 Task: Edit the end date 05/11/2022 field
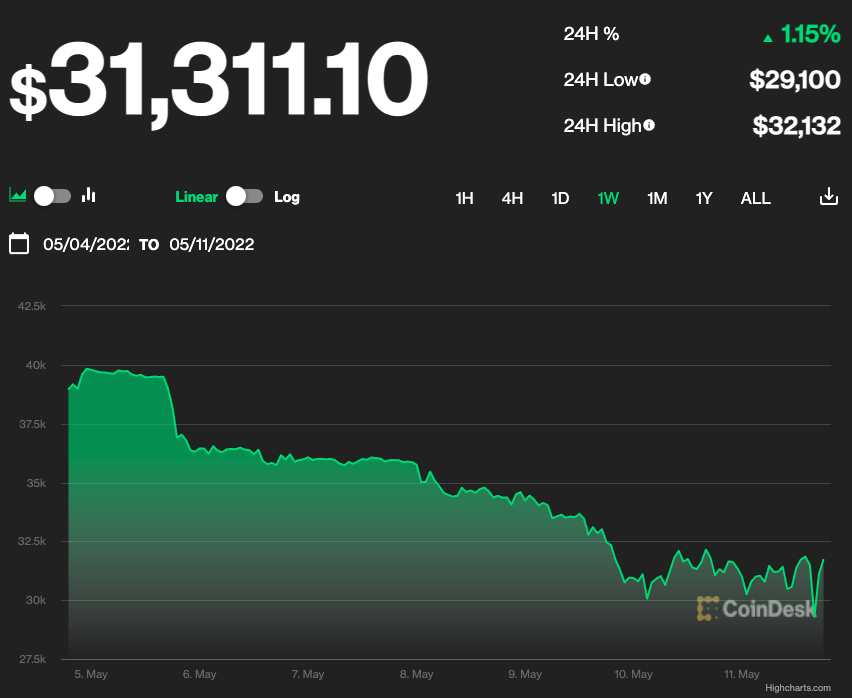click(211, 244)
